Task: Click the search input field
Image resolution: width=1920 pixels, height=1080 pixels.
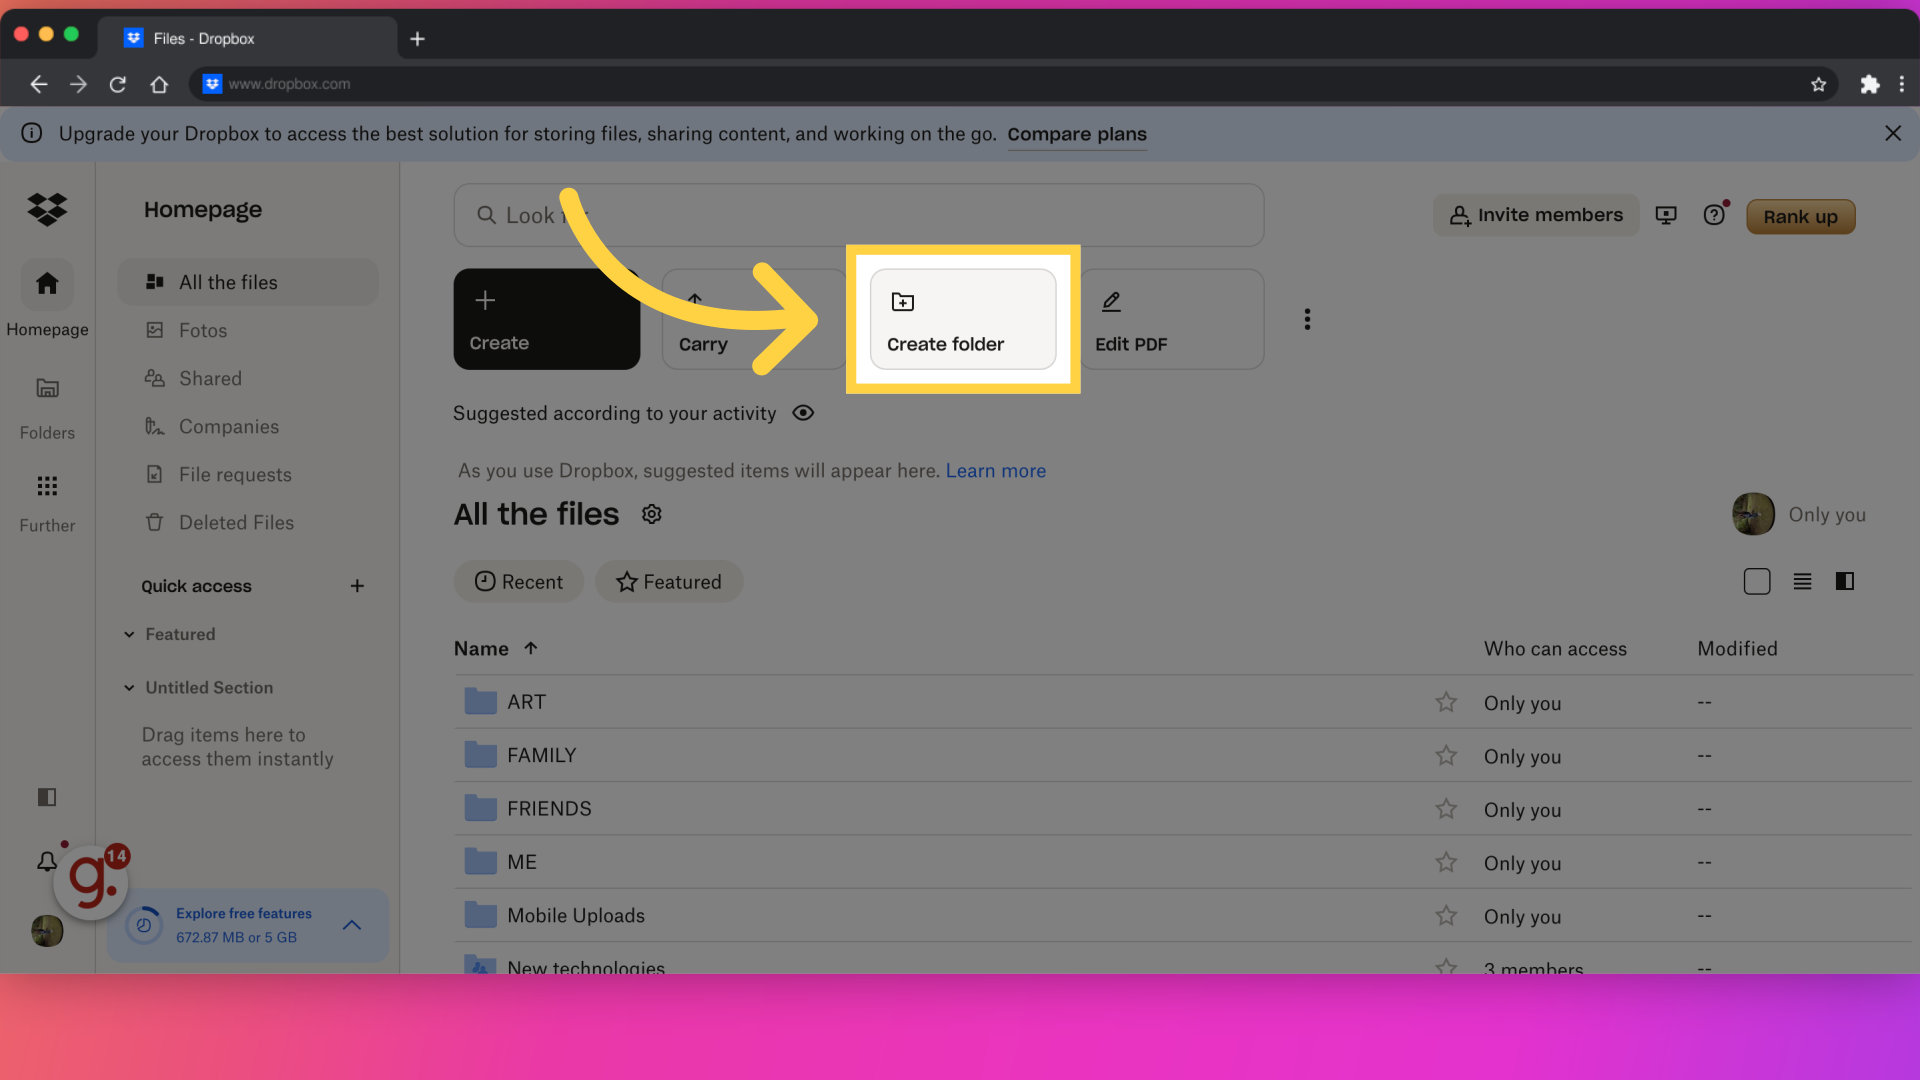Action: 858,215
